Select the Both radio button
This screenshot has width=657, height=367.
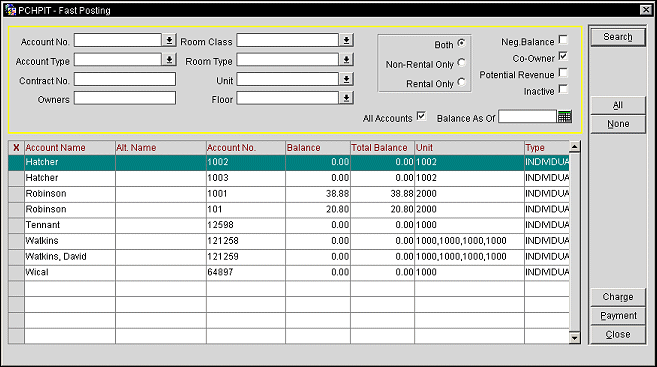[x=461, y=43]
